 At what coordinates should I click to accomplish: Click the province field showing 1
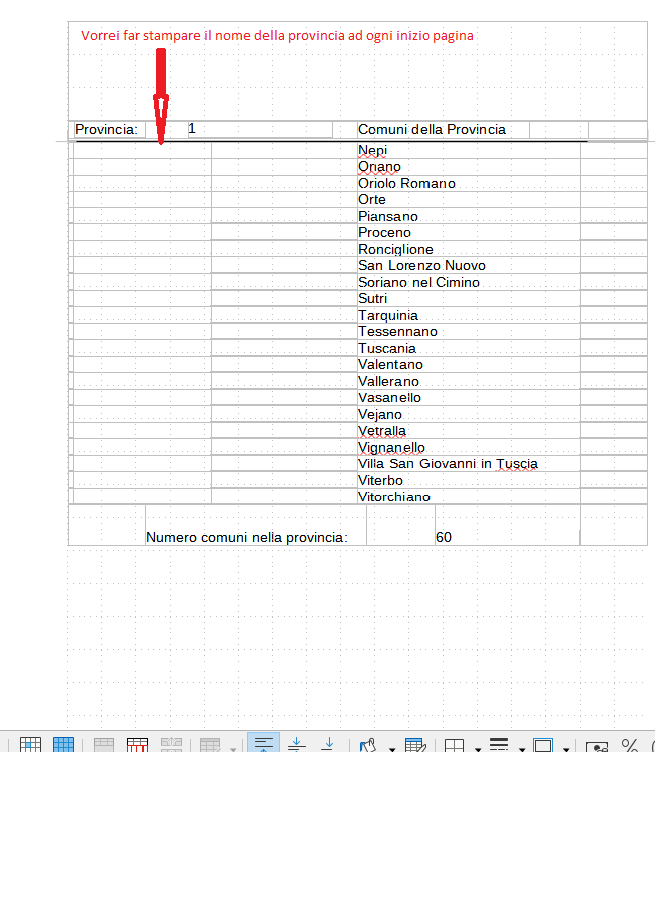259,129
